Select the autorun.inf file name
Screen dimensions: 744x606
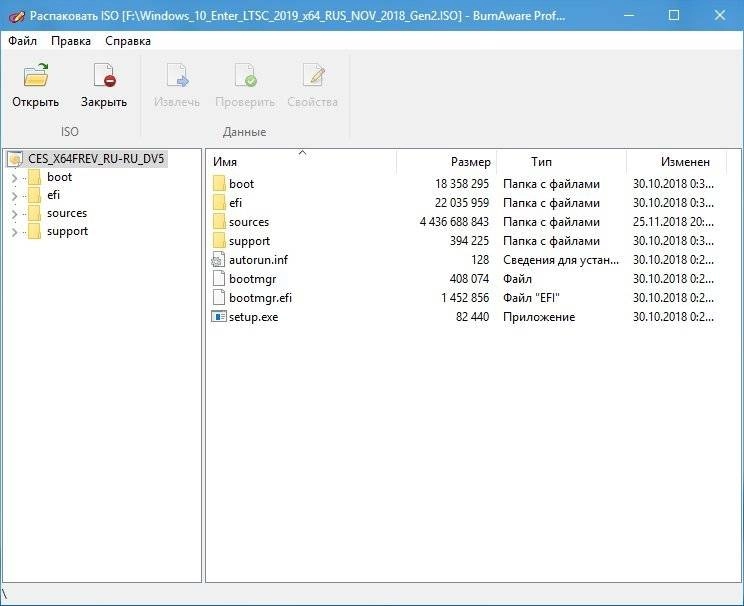click(x=258, y=260)
